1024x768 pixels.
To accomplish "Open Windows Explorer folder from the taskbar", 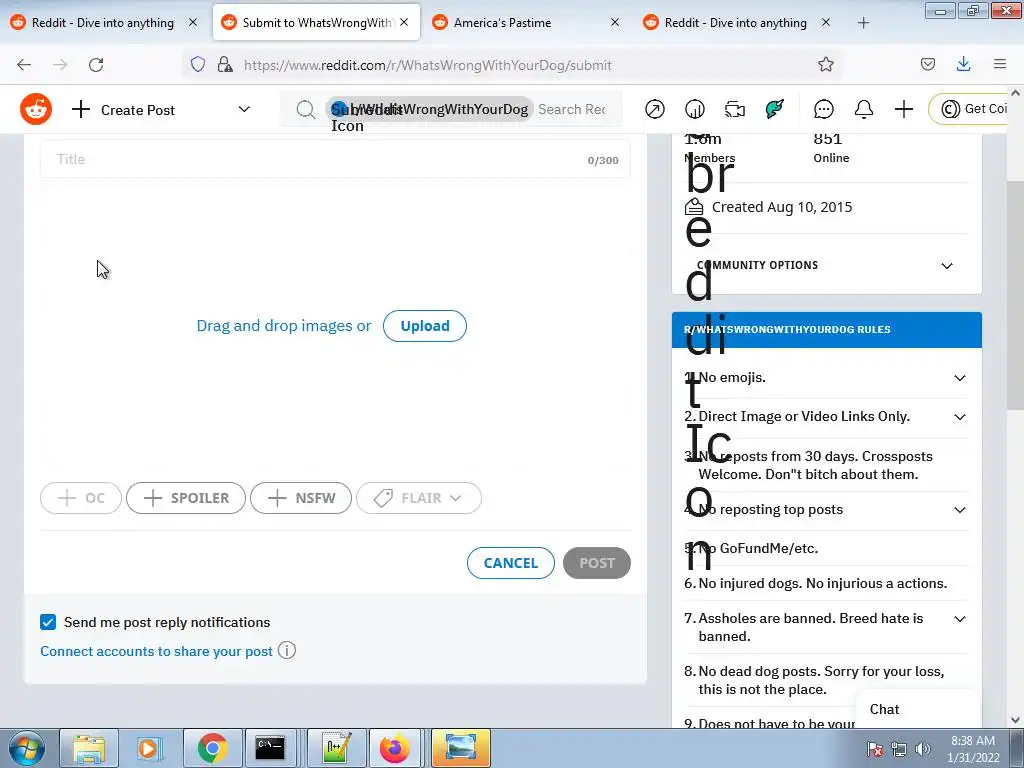I will (89, 748).
